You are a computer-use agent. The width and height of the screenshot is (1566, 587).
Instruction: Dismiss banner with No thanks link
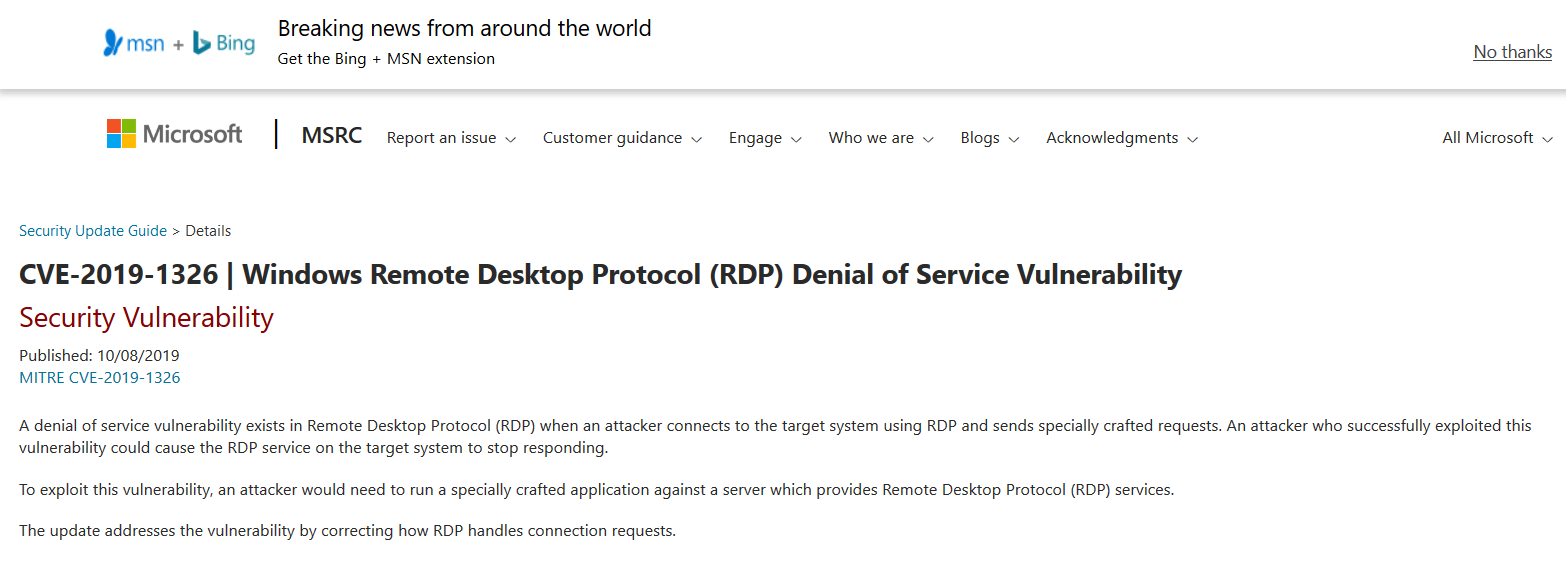point(1512,52)
